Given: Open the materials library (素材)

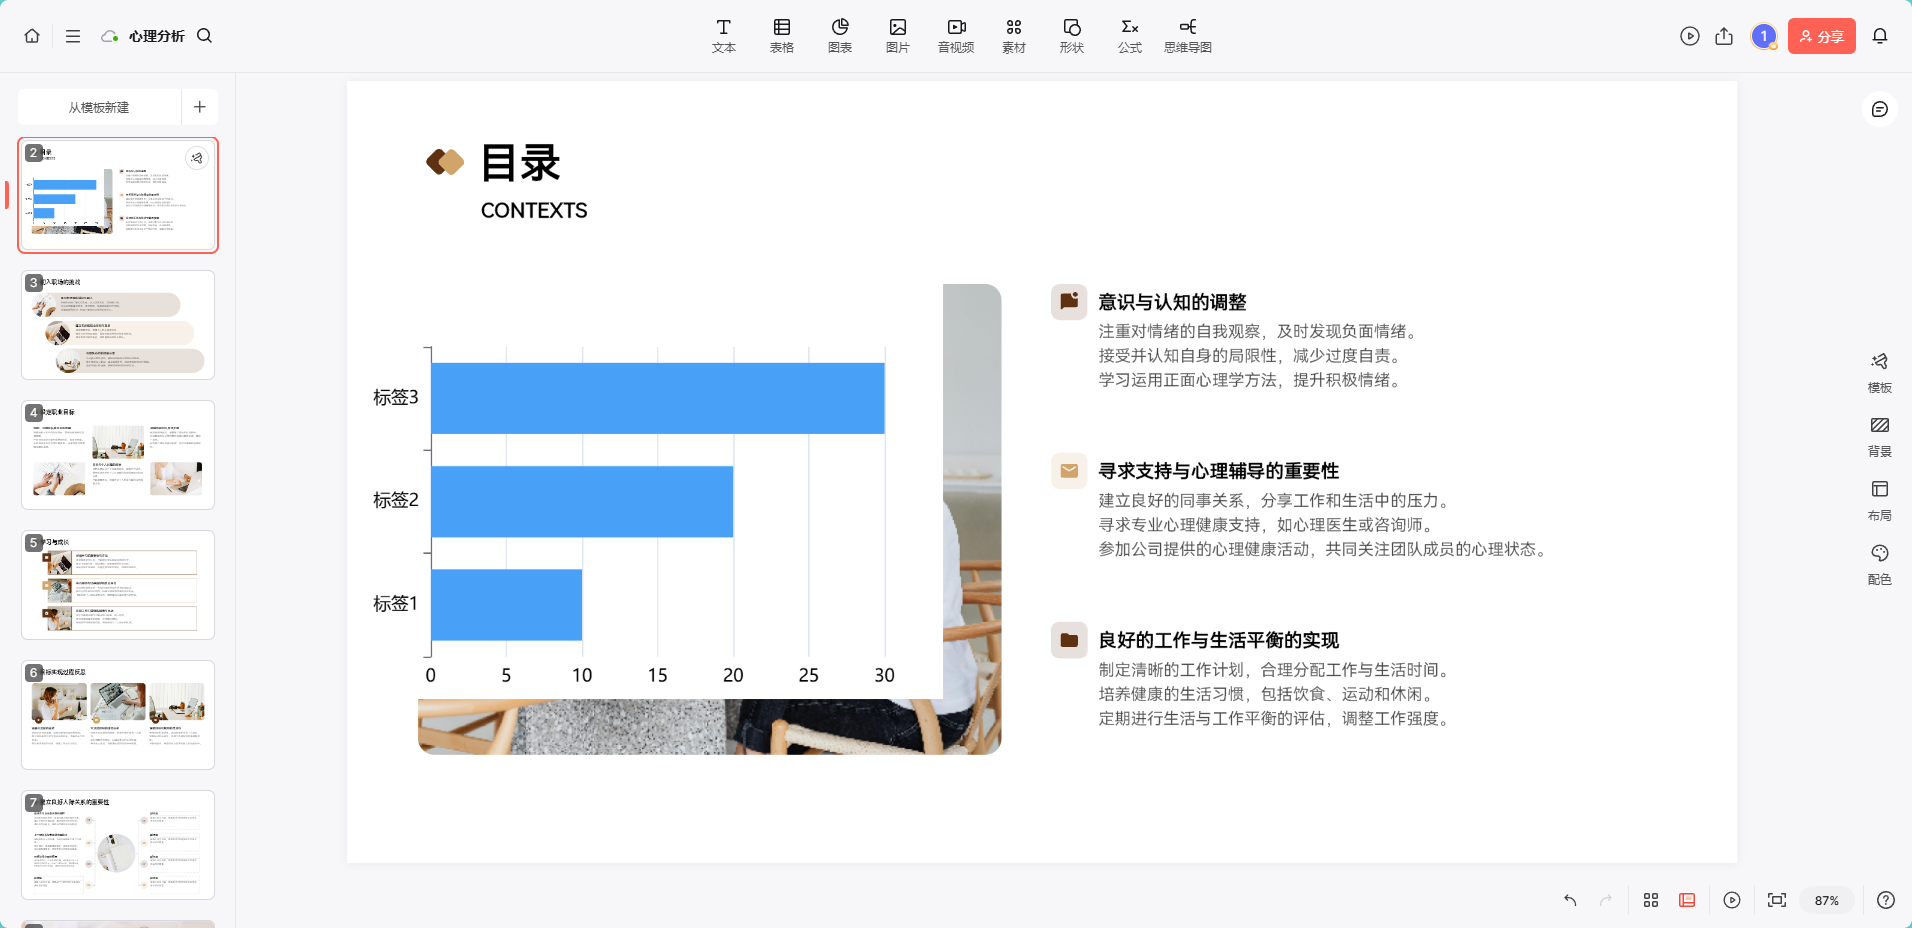Looking at the screenshot, I should coord(1014,36).
